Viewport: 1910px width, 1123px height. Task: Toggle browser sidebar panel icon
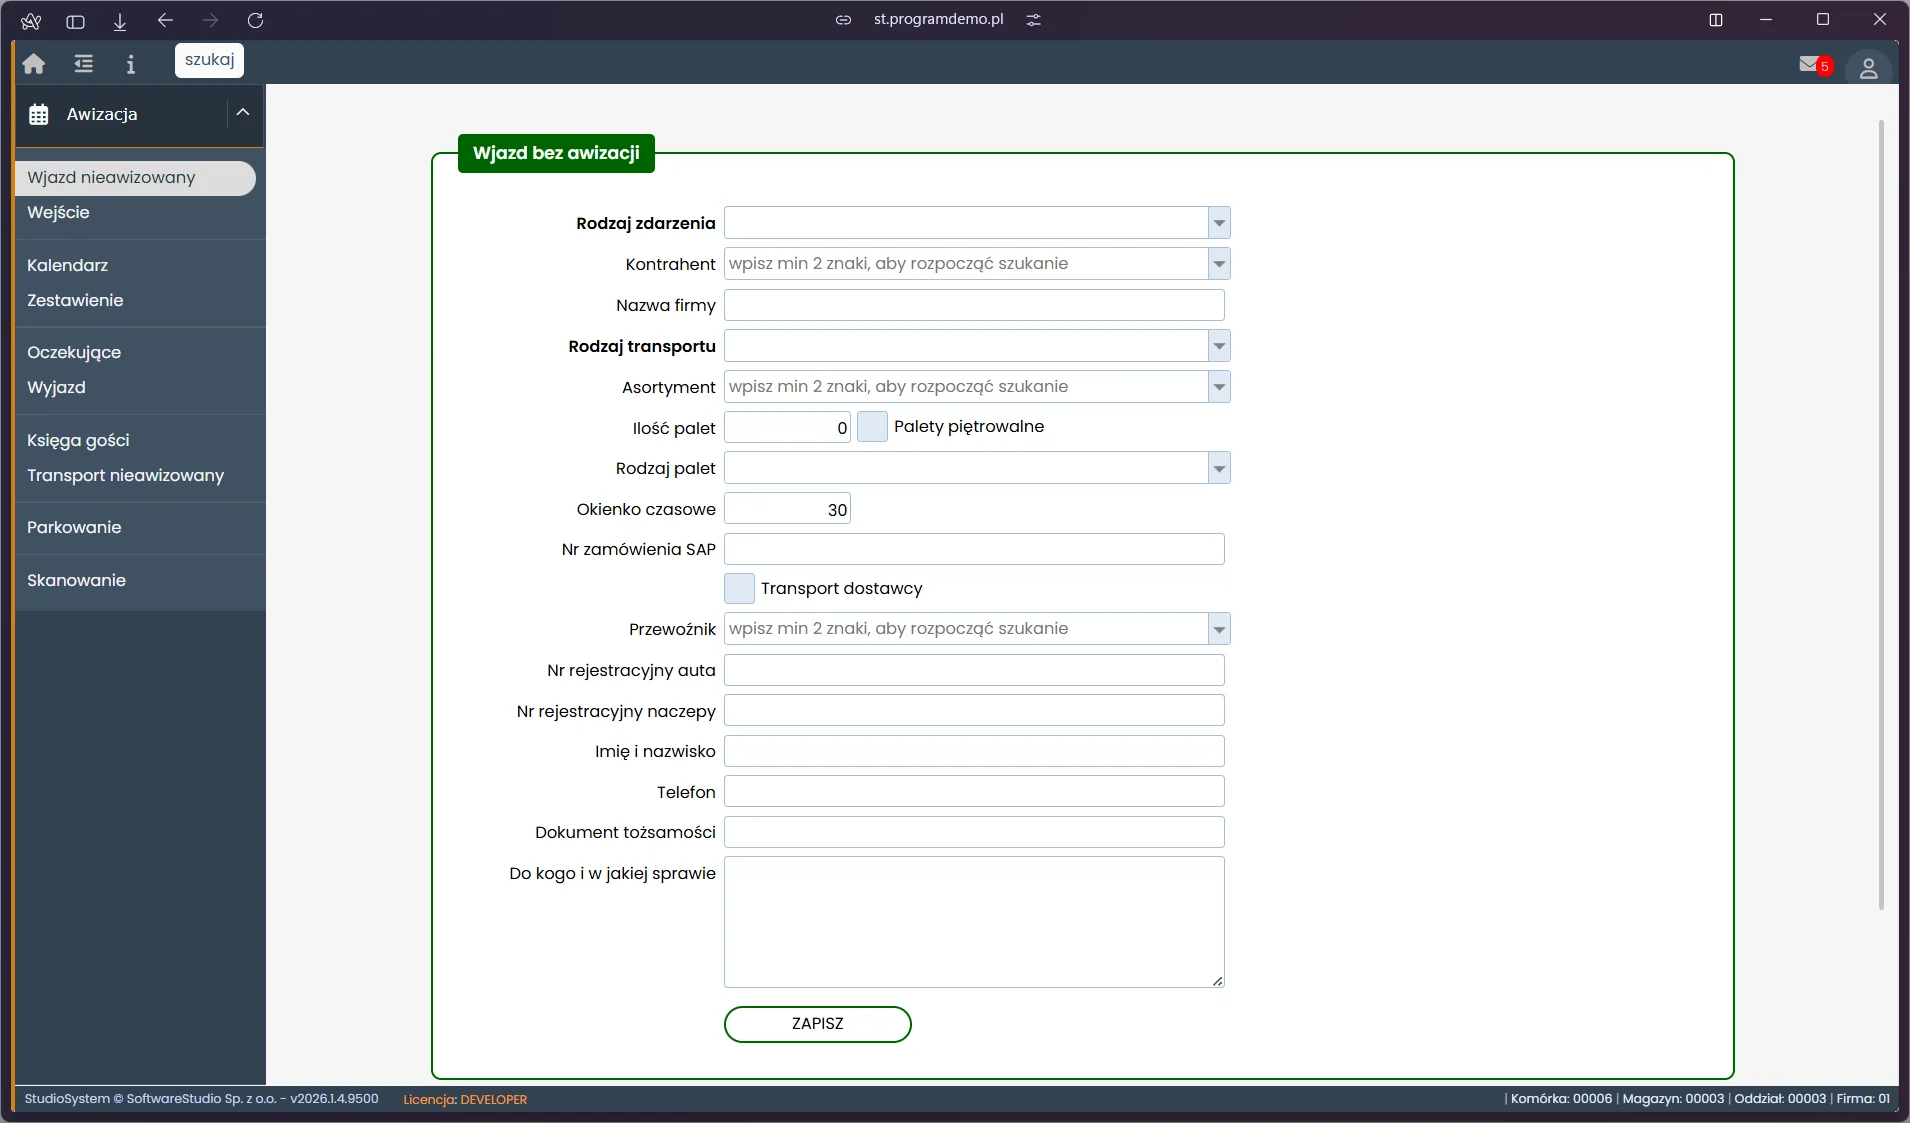[x=75, y=20]
